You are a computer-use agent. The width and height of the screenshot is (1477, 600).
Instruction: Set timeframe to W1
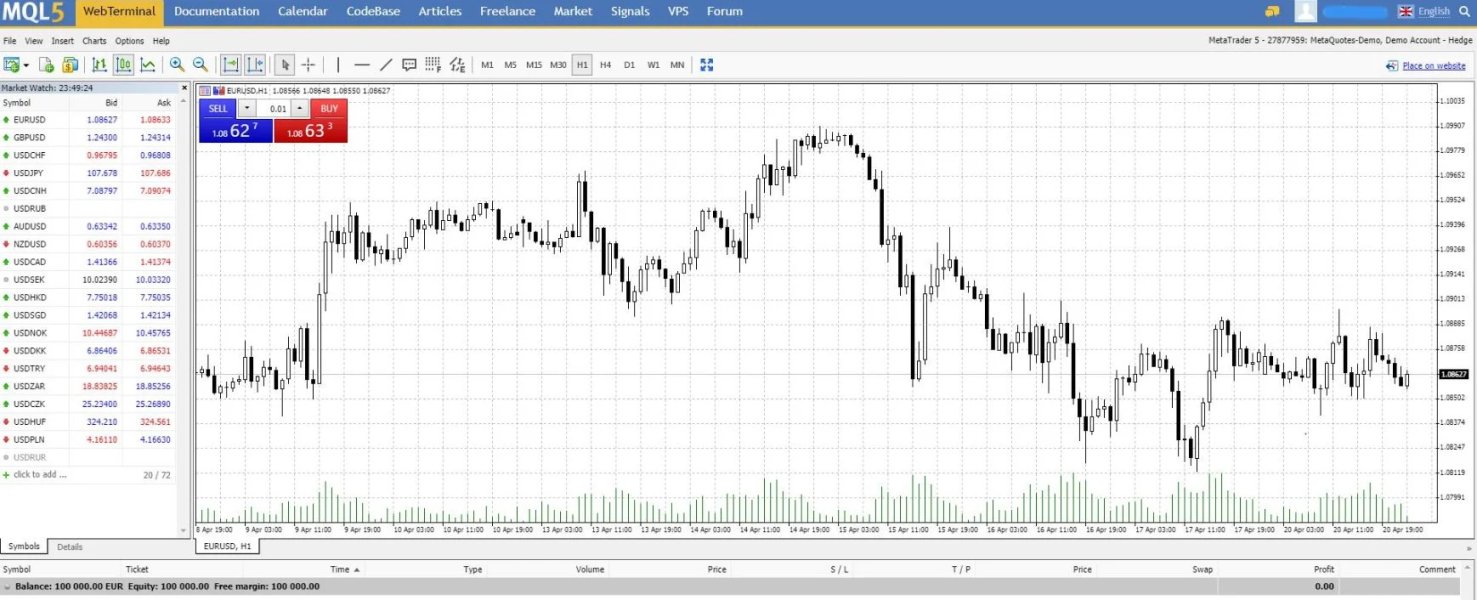point(653,65)
